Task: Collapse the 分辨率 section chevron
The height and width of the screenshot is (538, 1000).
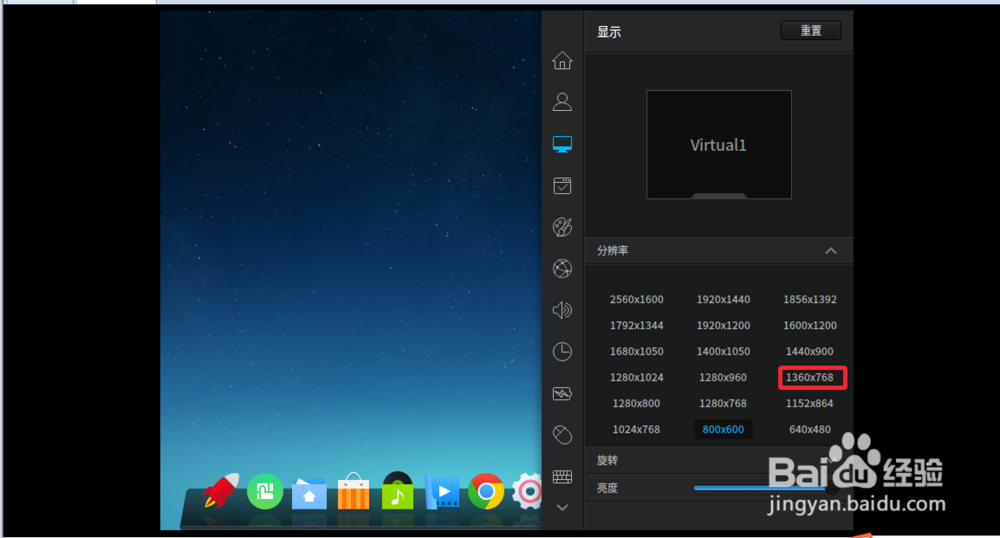Action: click(x=830, y=251)
